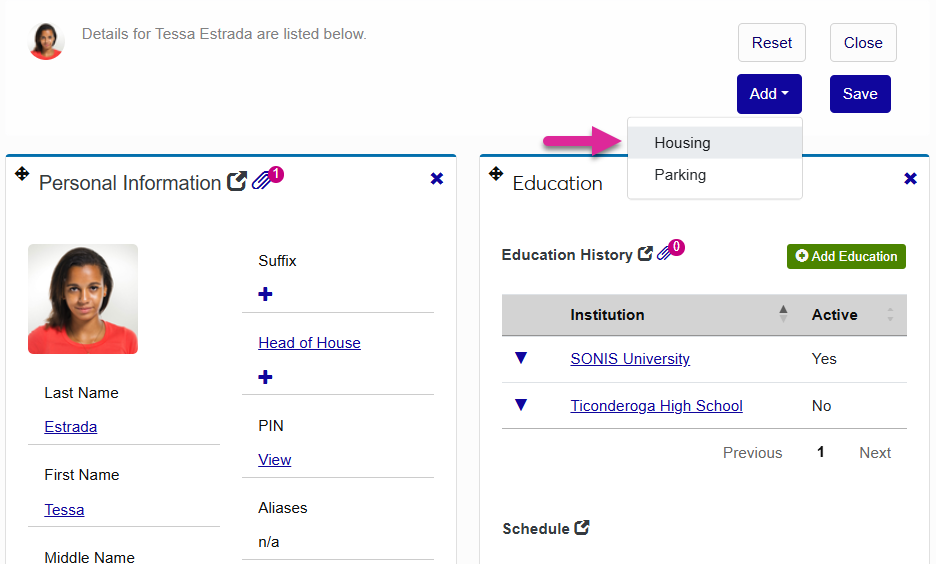
Task: Sort table by Institution column
Action: [x=783, y=314]
